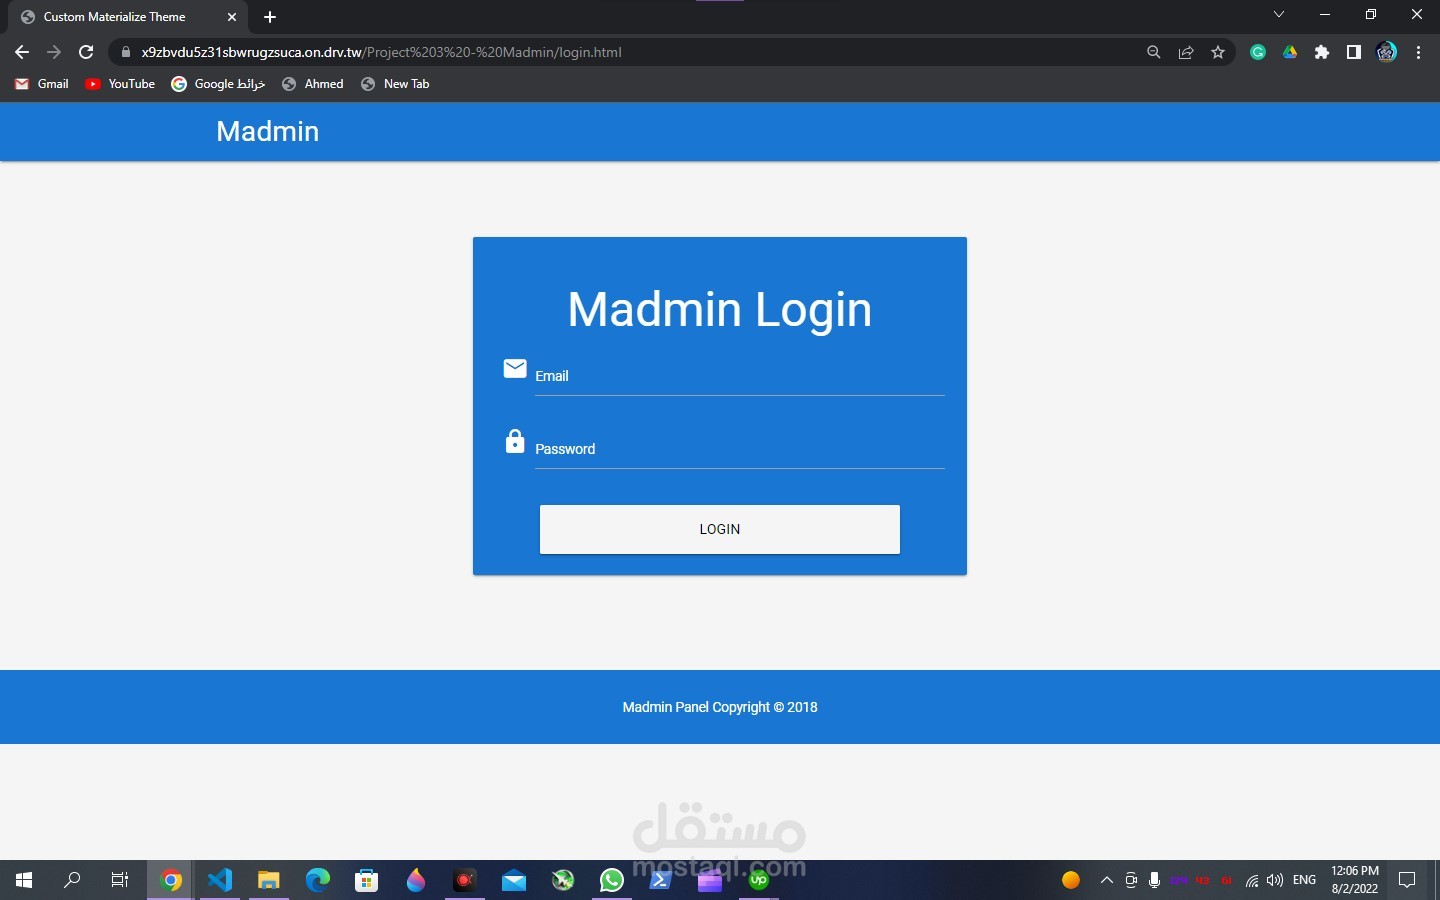Open Visual Studio Code from the taskbar

coord(220,880)
